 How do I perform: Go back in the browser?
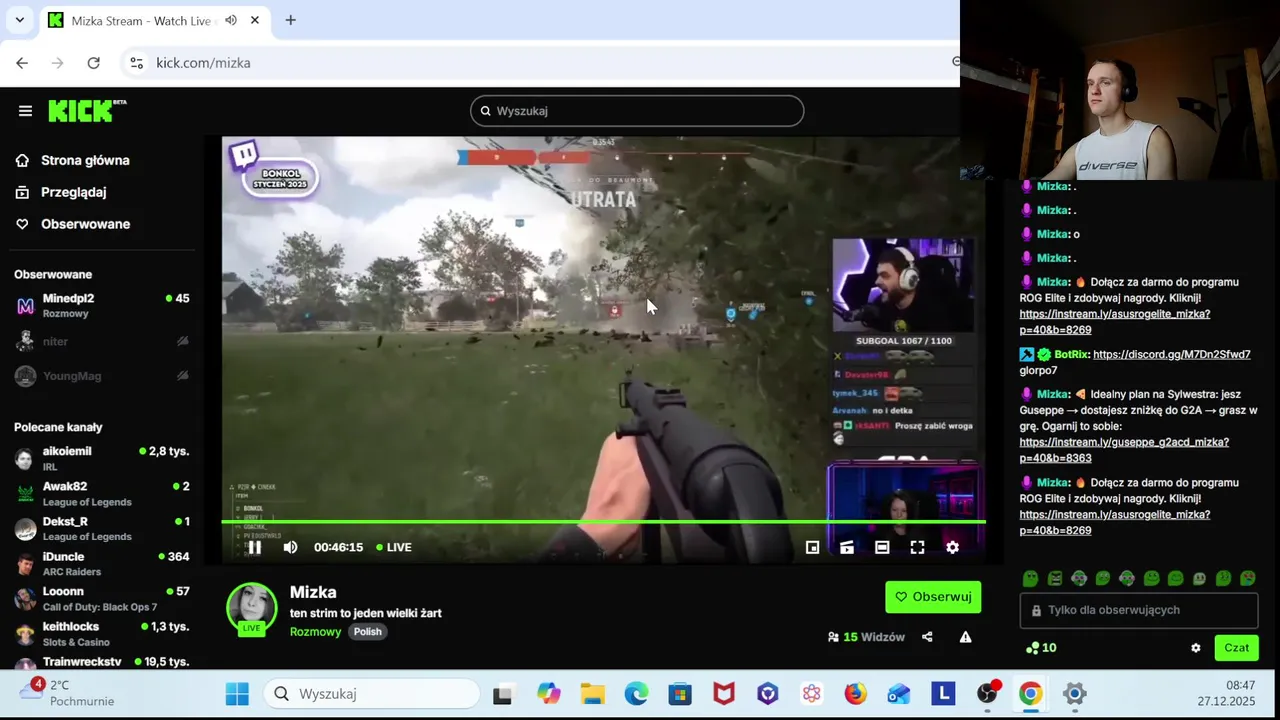pyautogui.click(x=22, y=63)
